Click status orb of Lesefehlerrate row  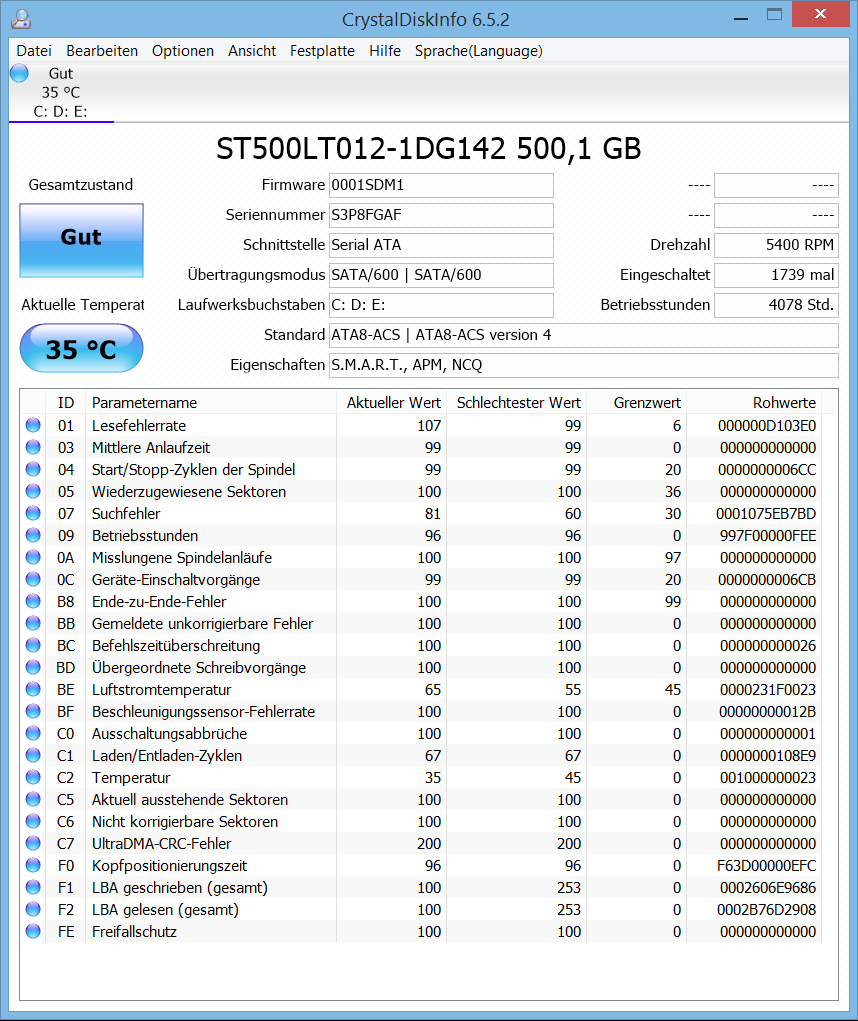tap(33, 425)
